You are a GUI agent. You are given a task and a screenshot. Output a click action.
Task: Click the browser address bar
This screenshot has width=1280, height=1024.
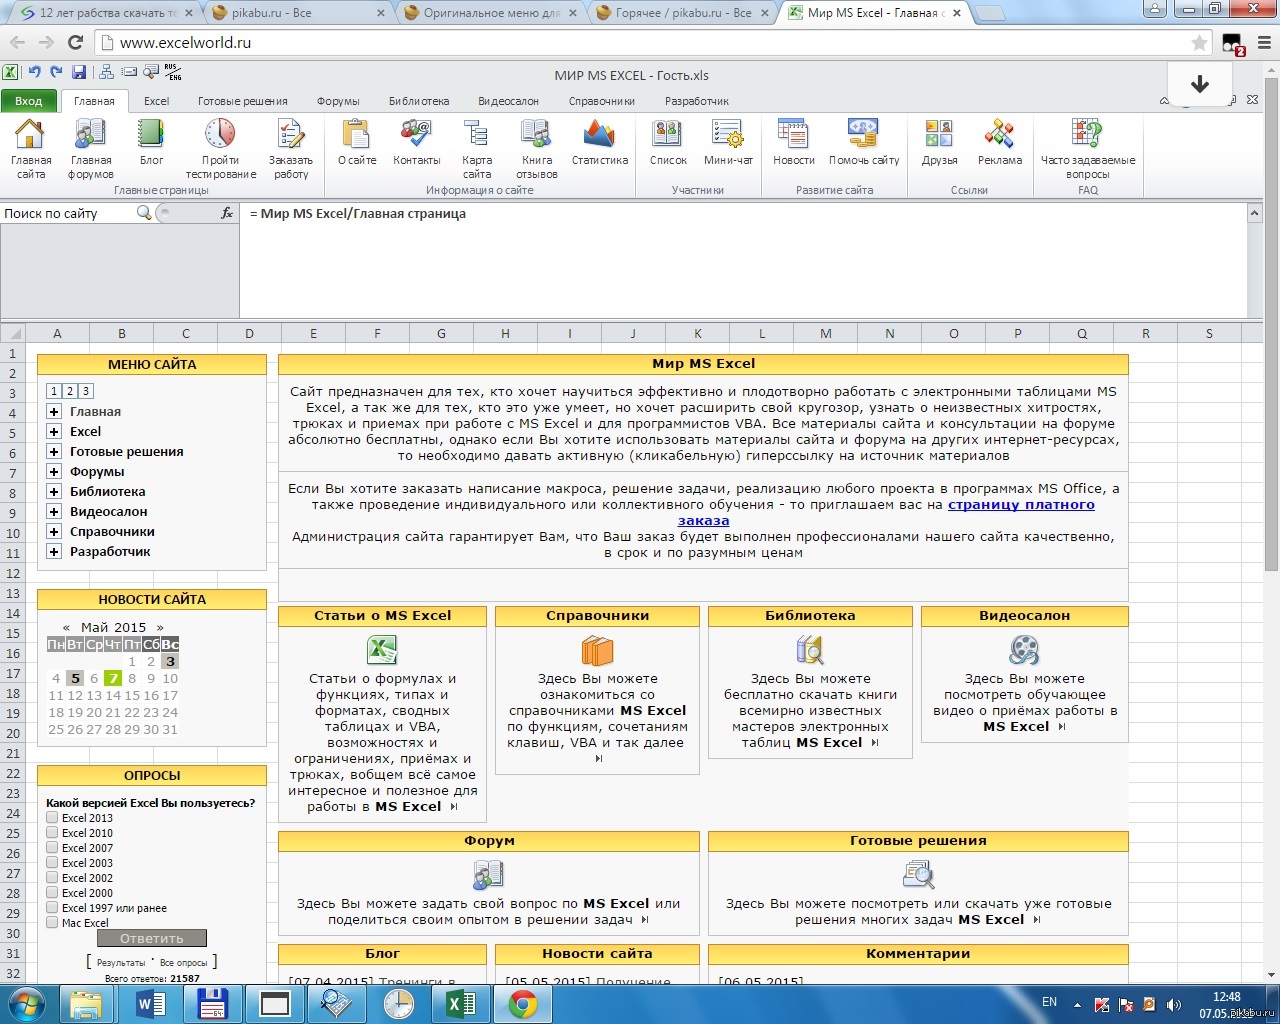pos(650,43)
